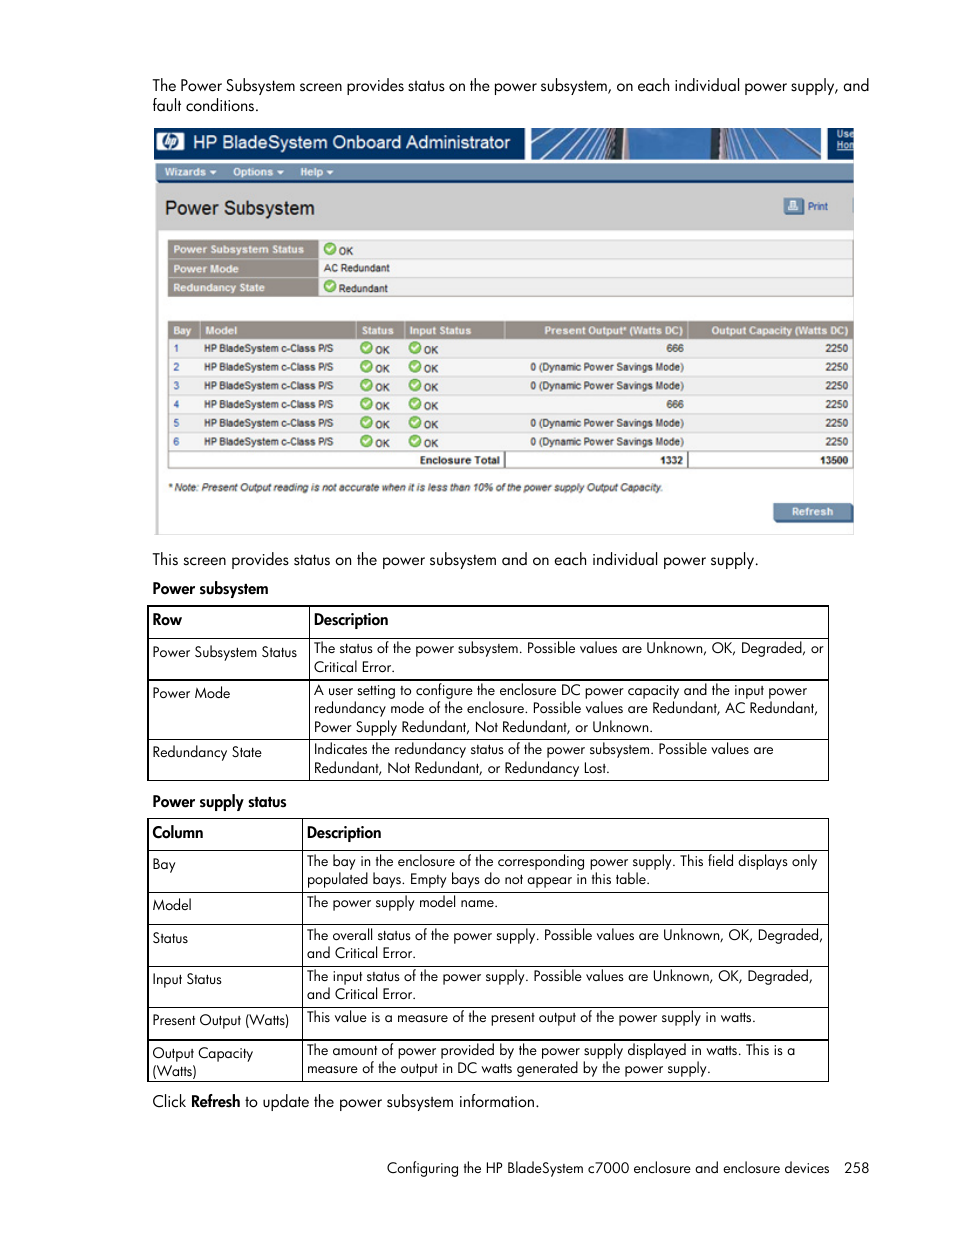The height and width of the screenshot is (1235, 954).
Task: Click the Input Status OK icon for bay 3
Action: (415, 385)
